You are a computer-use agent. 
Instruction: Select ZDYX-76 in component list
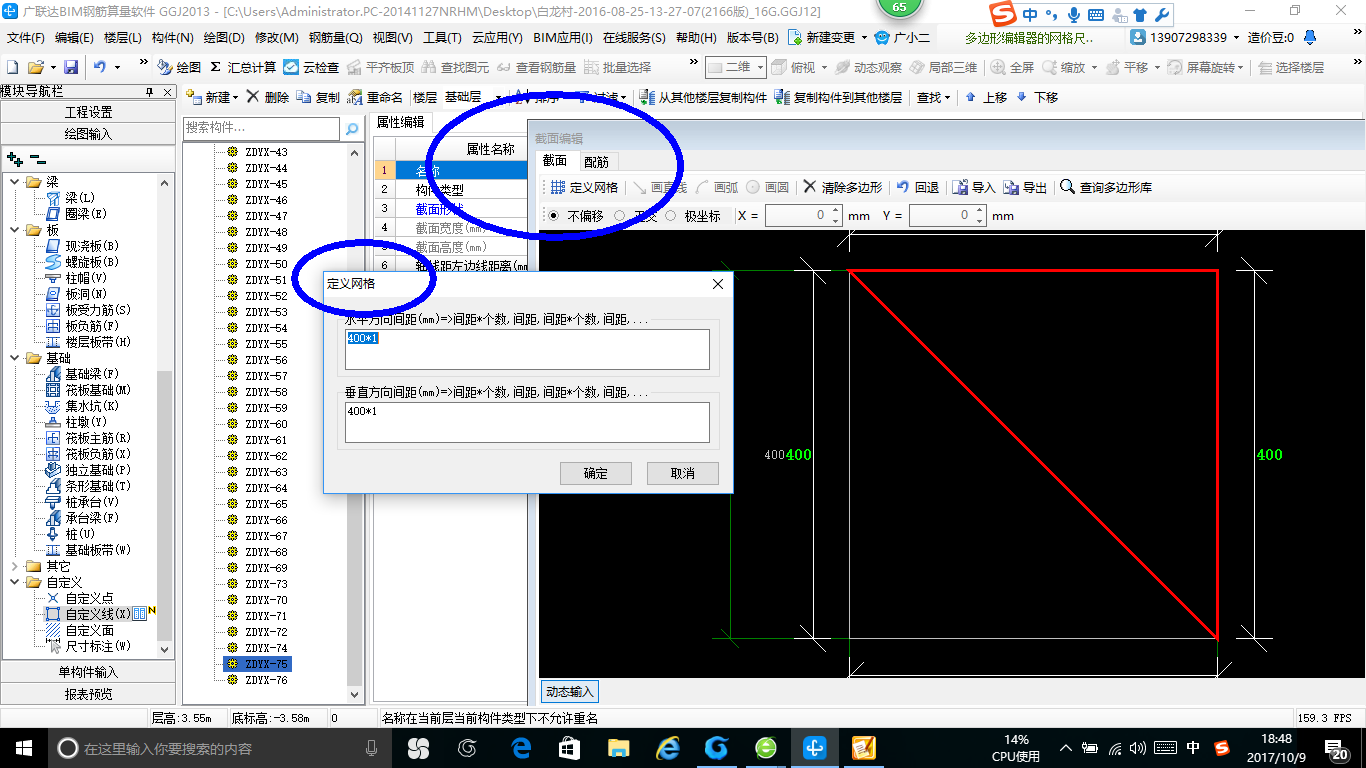pos(266,680)
